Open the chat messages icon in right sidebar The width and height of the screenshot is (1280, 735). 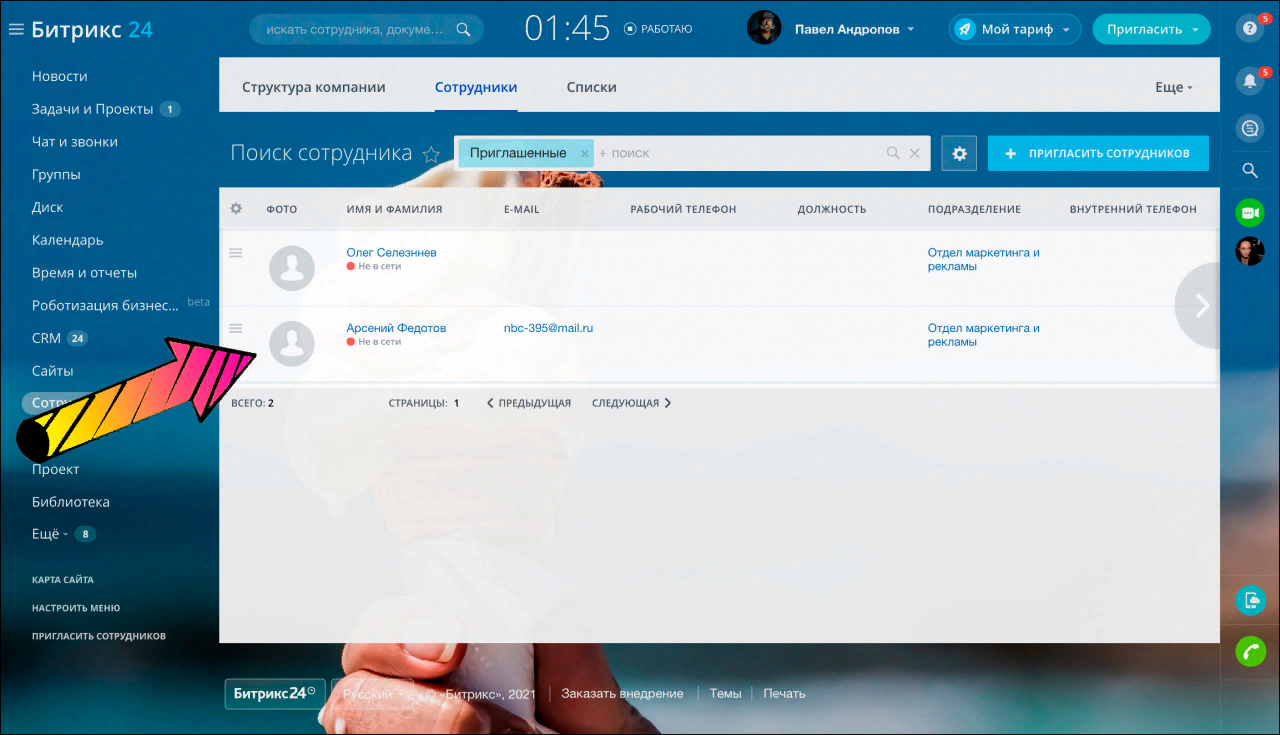pos(1249,128)
